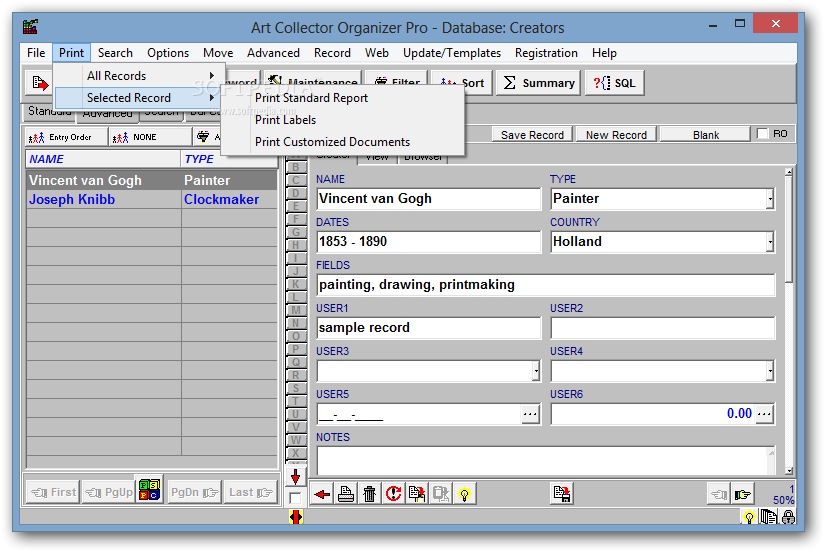Click the grayed-out paste record icon
The width and height of the screenshot is (825, 552).
pos(441,494)
